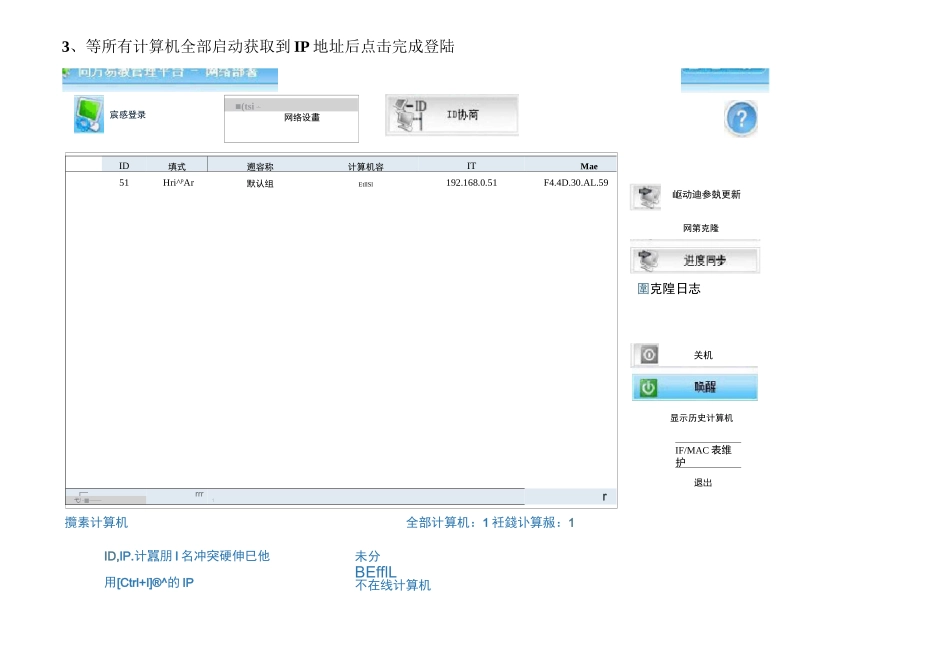Click the 不在线计算机 legend text
This screenshot has height=672, width=950.
tap(393, 585)
